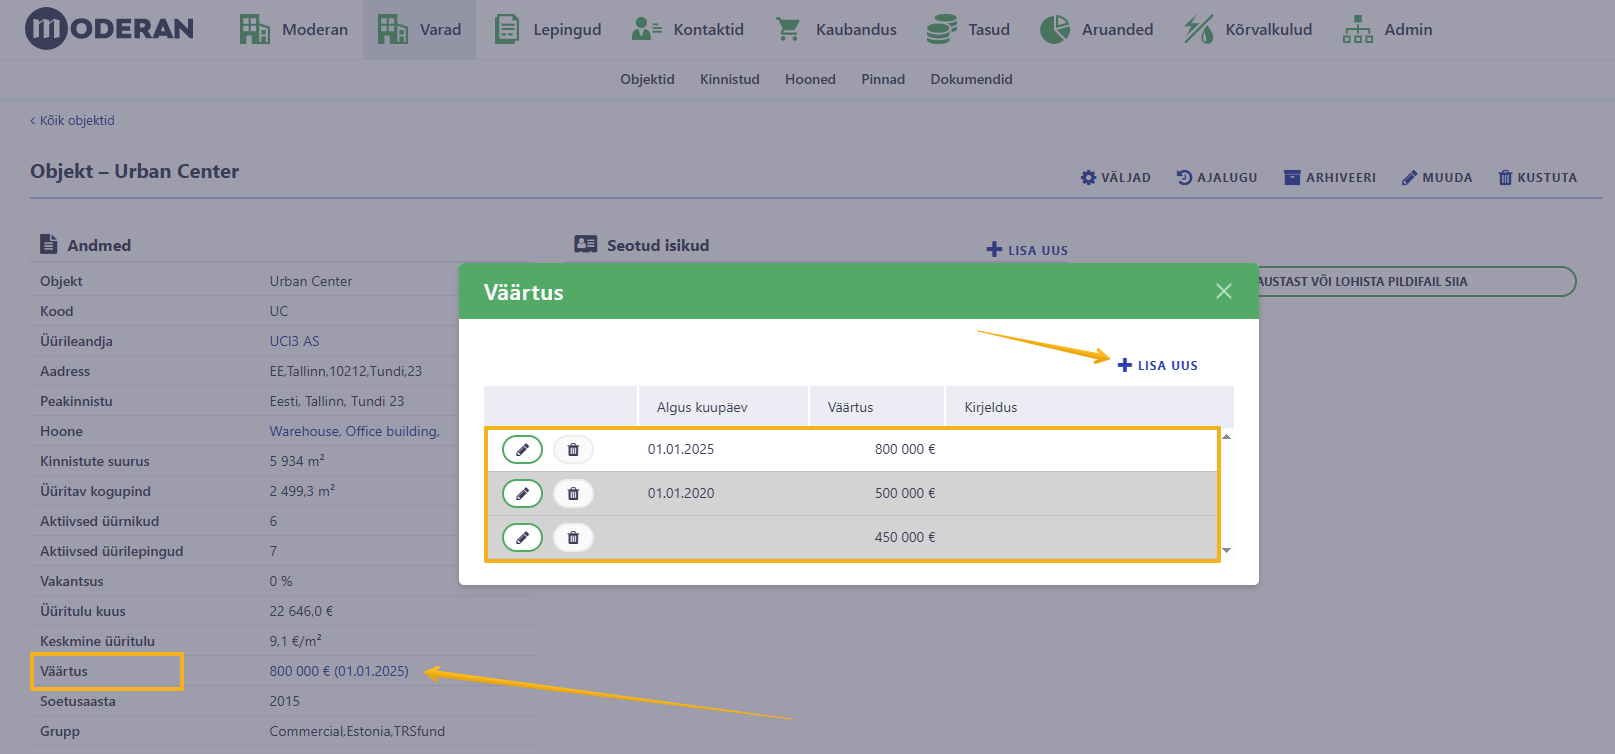The height and width of the screenshot is (754, 1615).
Task: Select the date 01.01.2025 cell
Action: (681, 449)
